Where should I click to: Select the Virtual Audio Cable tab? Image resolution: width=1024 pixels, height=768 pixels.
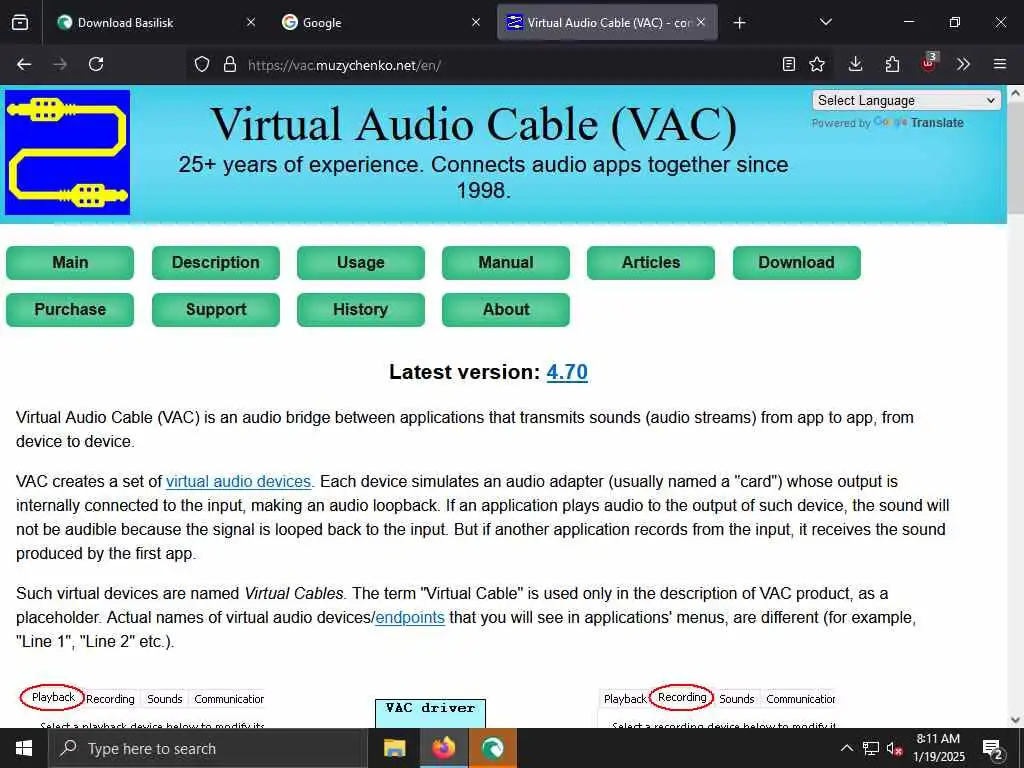[607, 22]
